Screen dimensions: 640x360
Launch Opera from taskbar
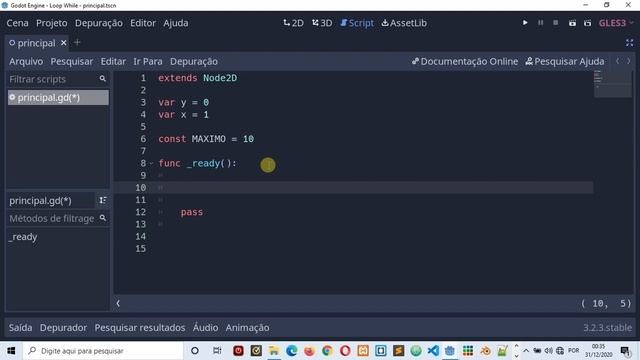345,351
